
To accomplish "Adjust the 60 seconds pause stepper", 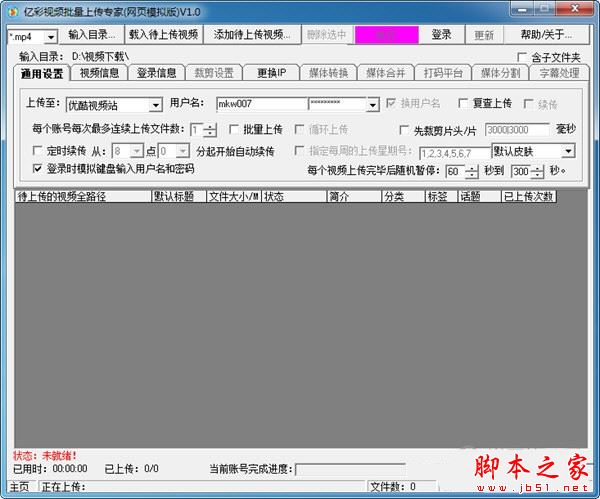I will (x=472, y=172).
